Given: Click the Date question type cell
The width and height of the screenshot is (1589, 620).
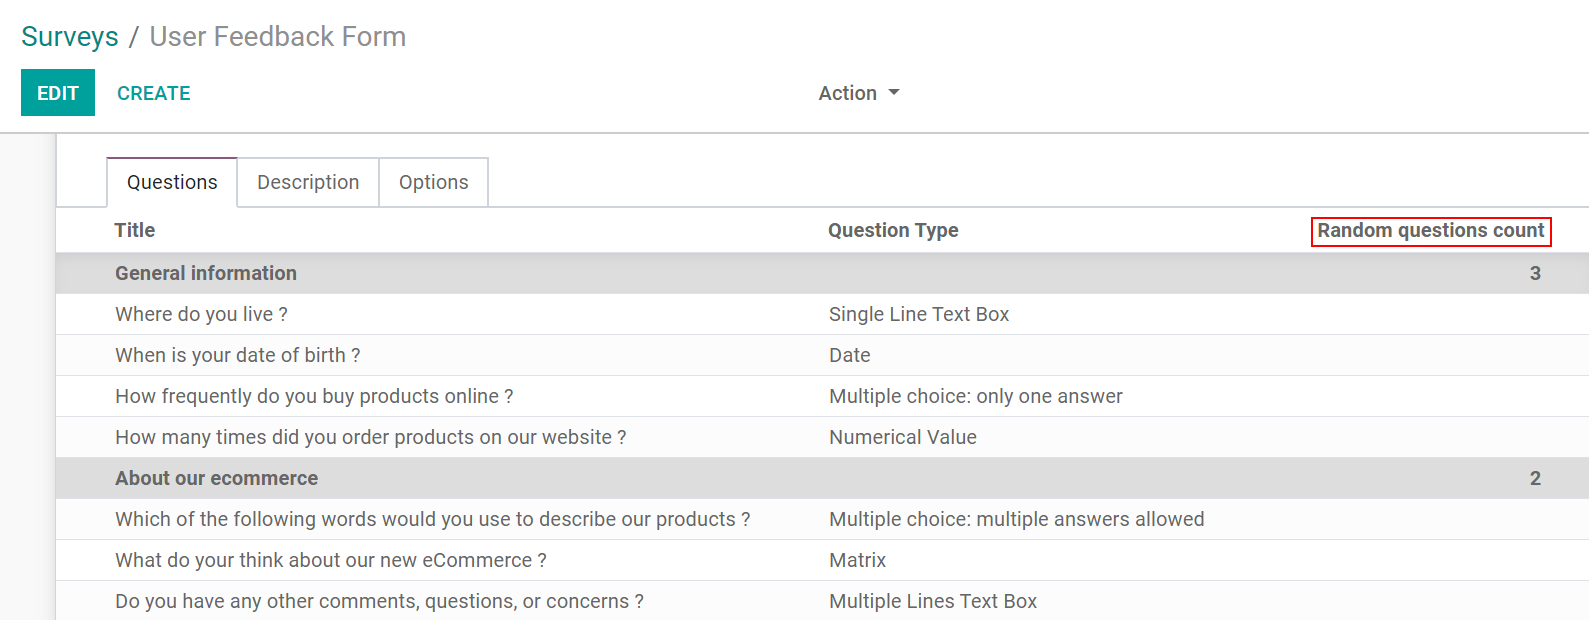Looking at the screenshot, I should coord(850,355).
